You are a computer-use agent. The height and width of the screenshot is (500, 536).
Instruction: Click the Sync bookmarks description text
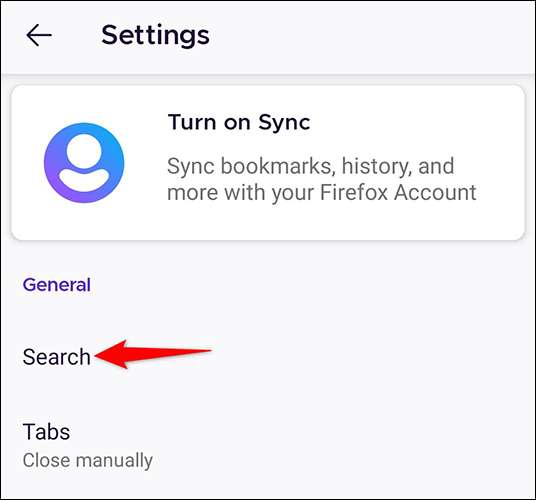pos(321,179)
